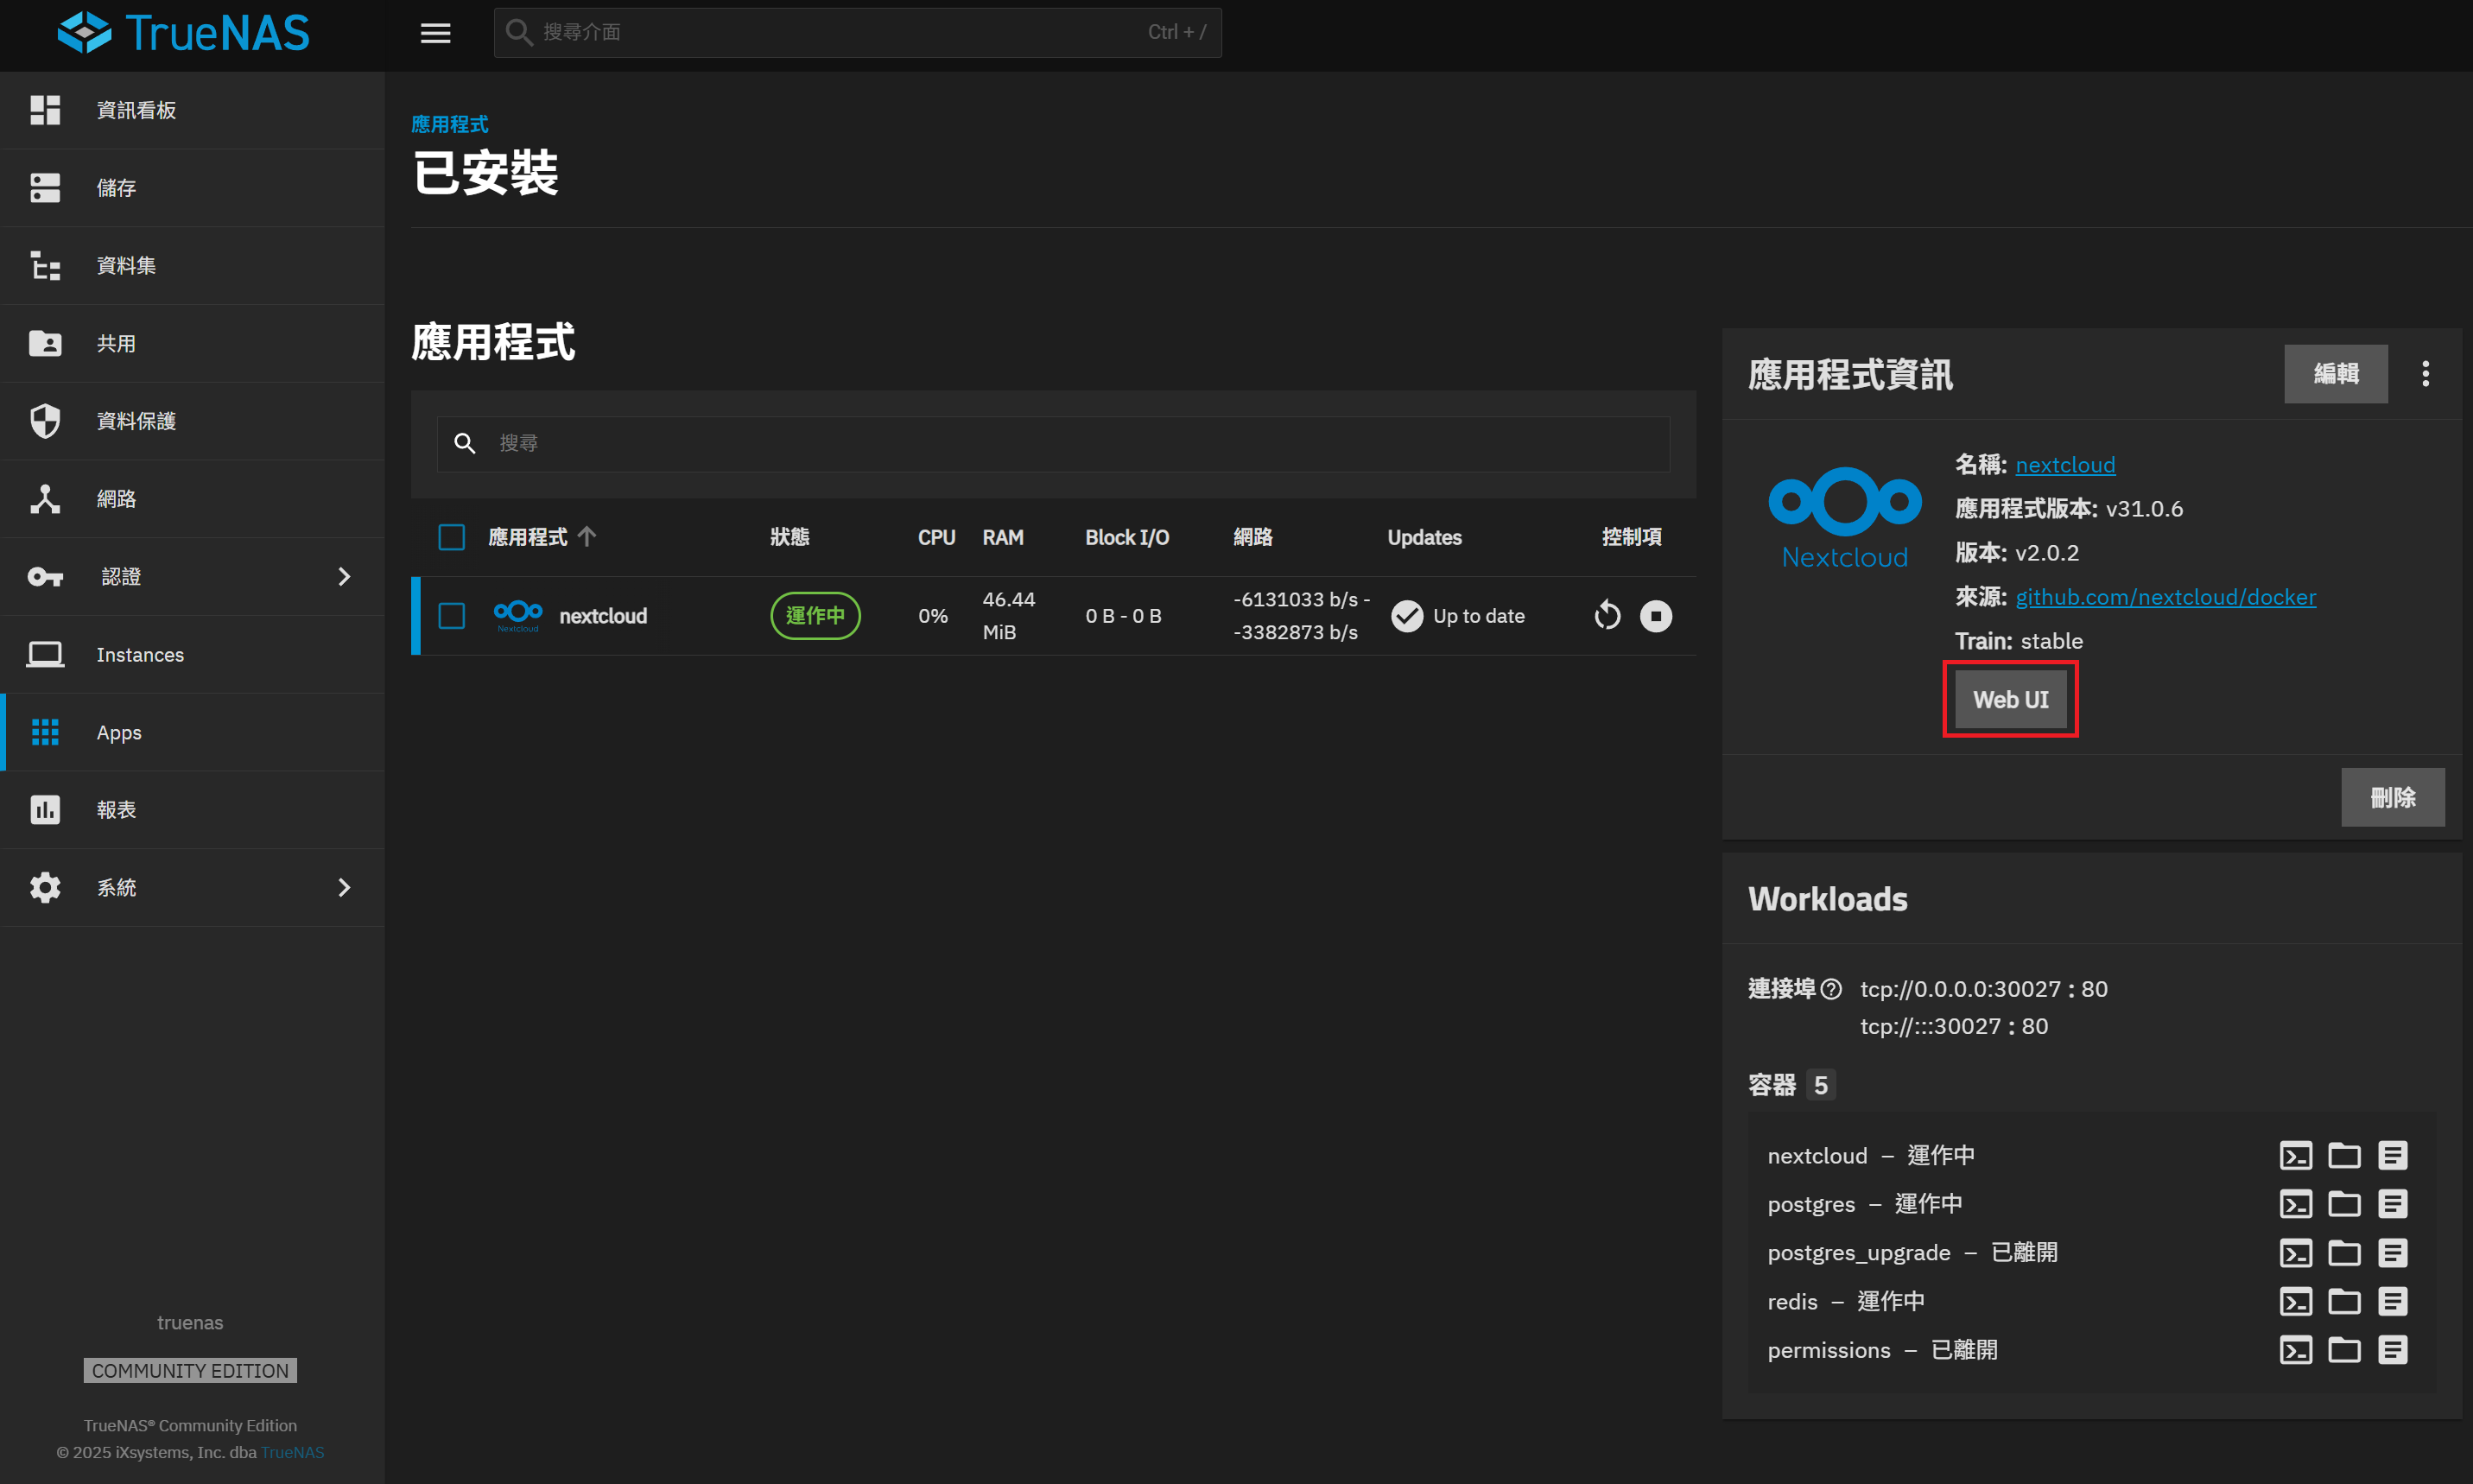Select 資訊看板 in sidebar
Screen dimensions: 2473x1484
pyautogui.click(x=192, y=110)
